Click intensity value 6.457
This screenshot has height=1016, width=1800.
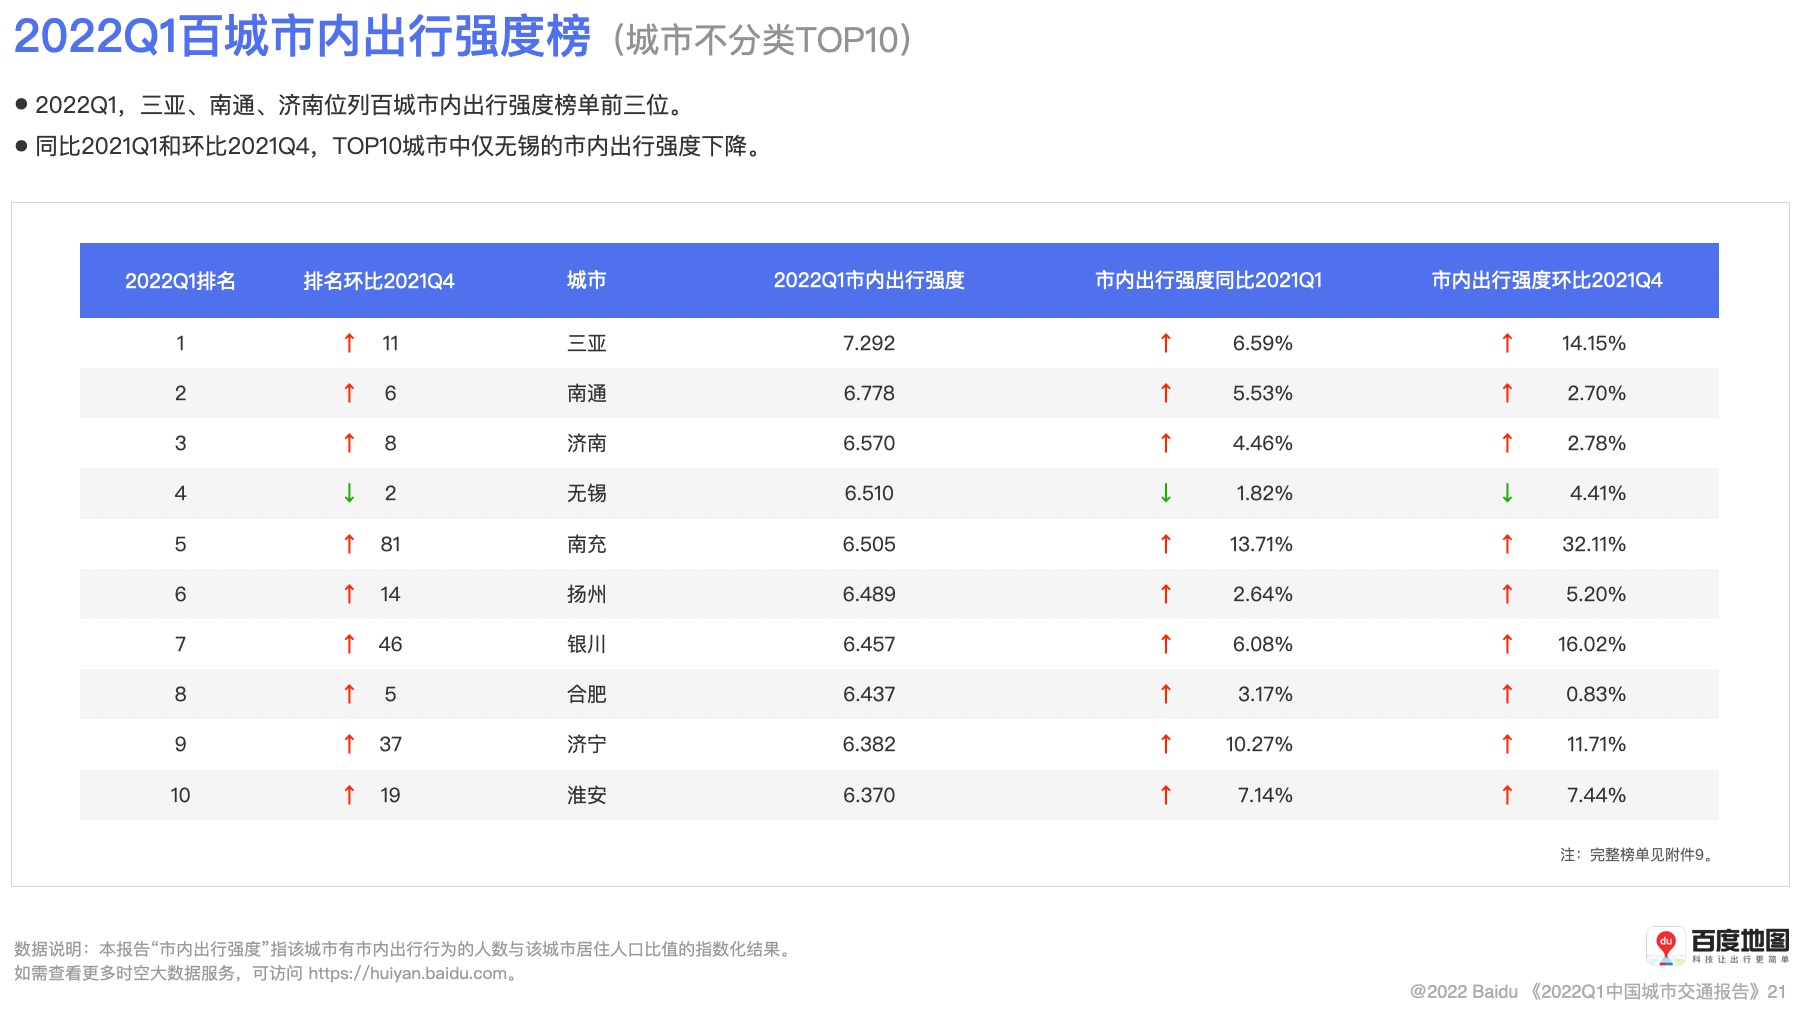[x=869, y=644]
